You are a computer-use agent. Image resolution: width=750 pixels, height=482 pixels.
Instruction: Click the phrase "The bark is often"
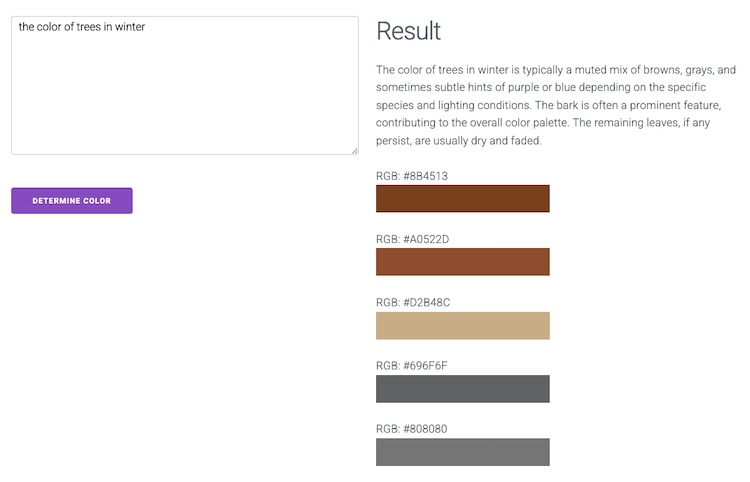(x=578, y=105)
